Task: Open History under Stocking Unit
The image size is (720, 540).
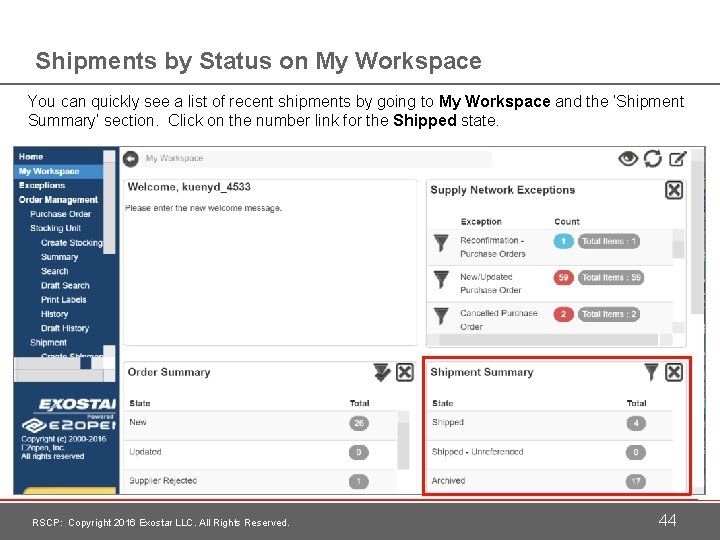Action: point(54,314)
